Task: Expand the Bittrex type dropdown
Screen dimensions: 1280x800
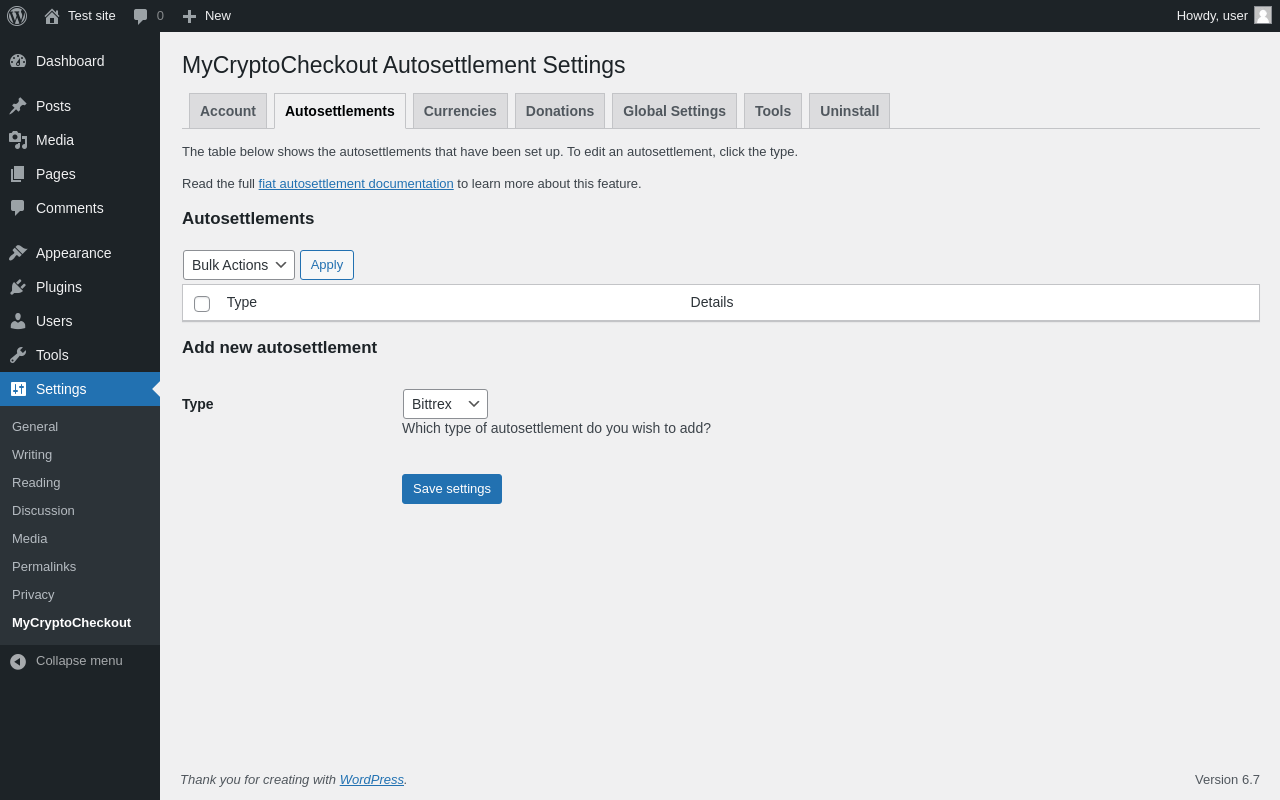Action: [x=445, y=404]
